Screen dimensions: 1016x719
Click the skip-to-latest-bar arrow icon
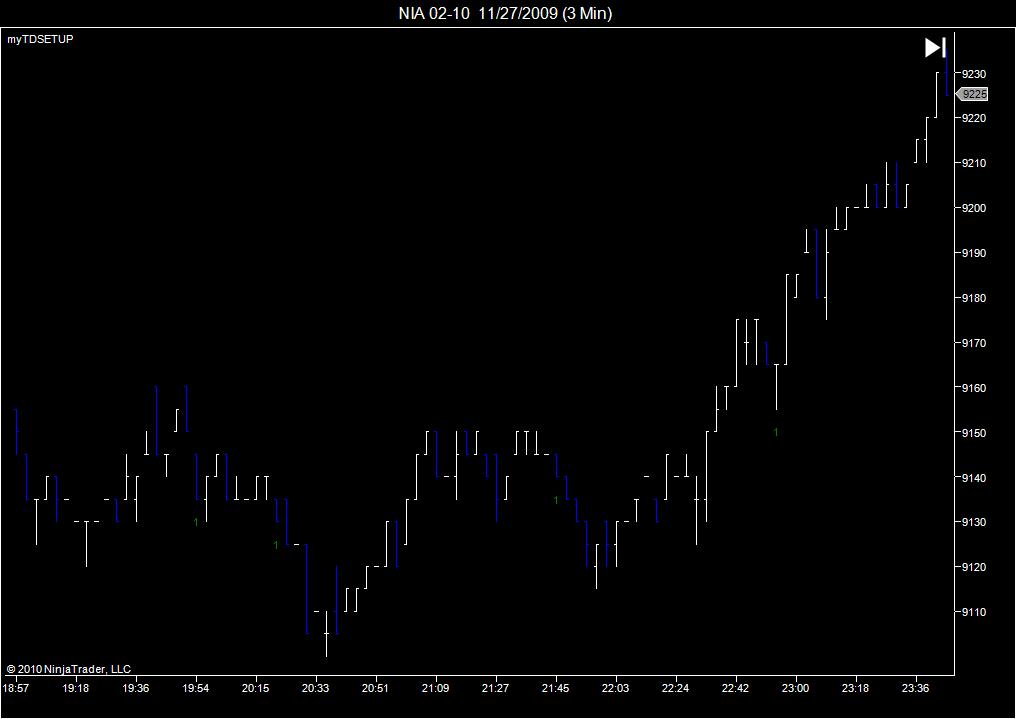point(935,47)
